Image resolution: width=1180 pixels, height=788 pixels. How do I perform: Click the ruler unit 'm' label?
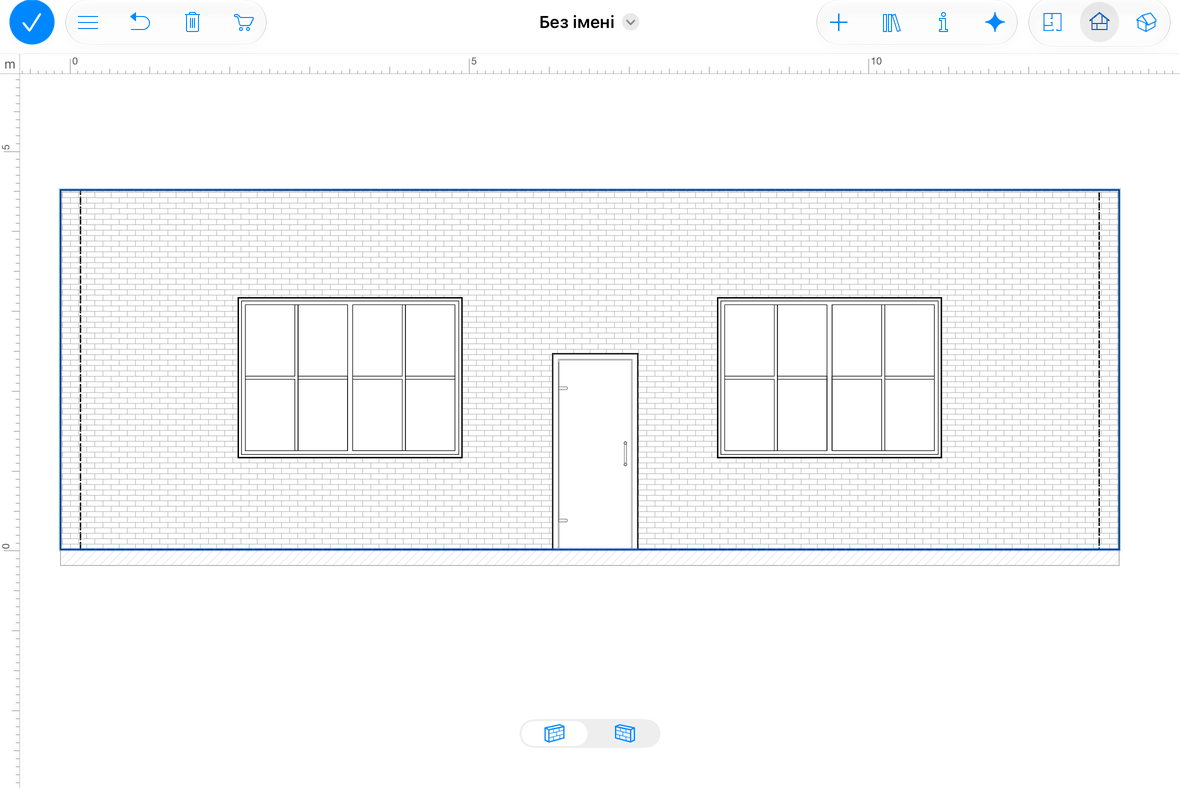[x=10, y=65]
